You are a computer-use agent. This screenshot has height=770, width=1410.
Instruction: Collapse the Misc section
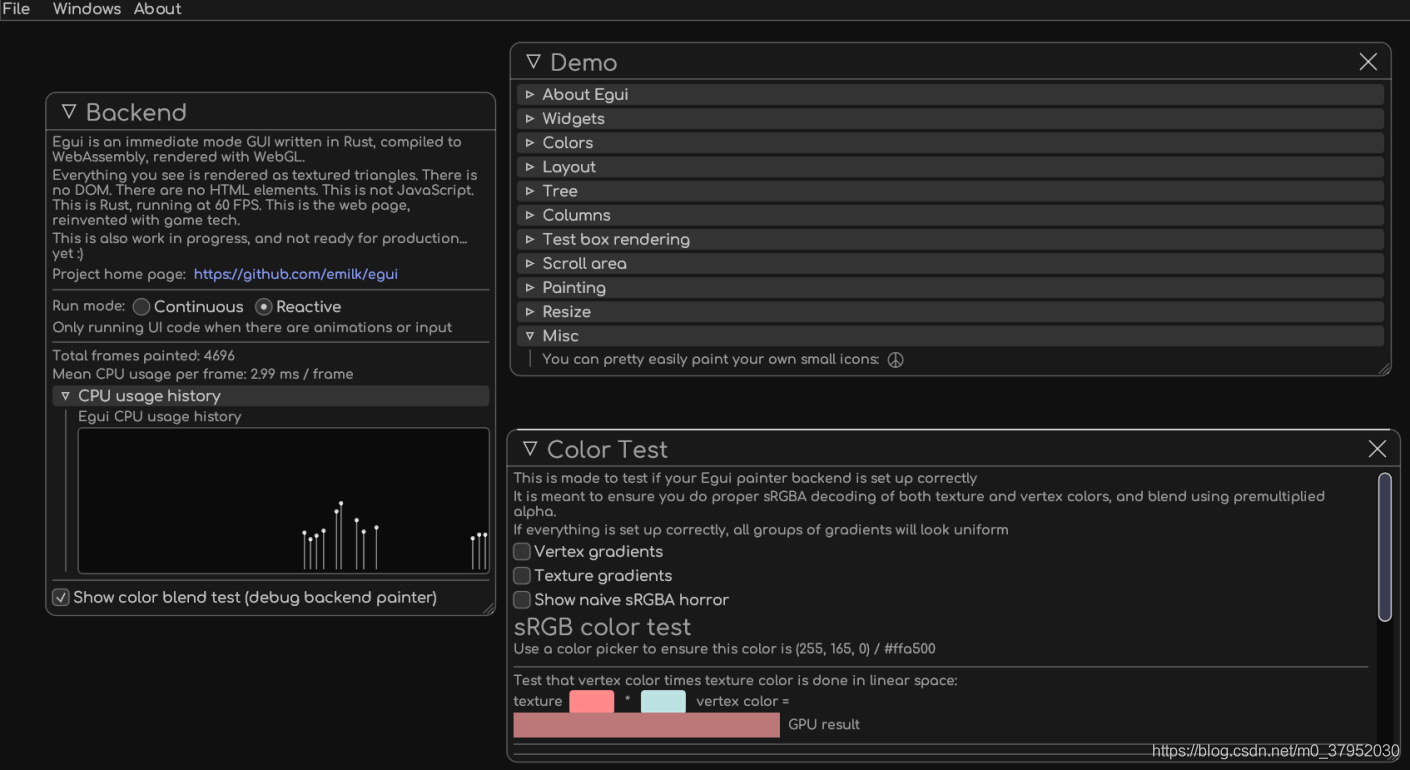[950, 336]
